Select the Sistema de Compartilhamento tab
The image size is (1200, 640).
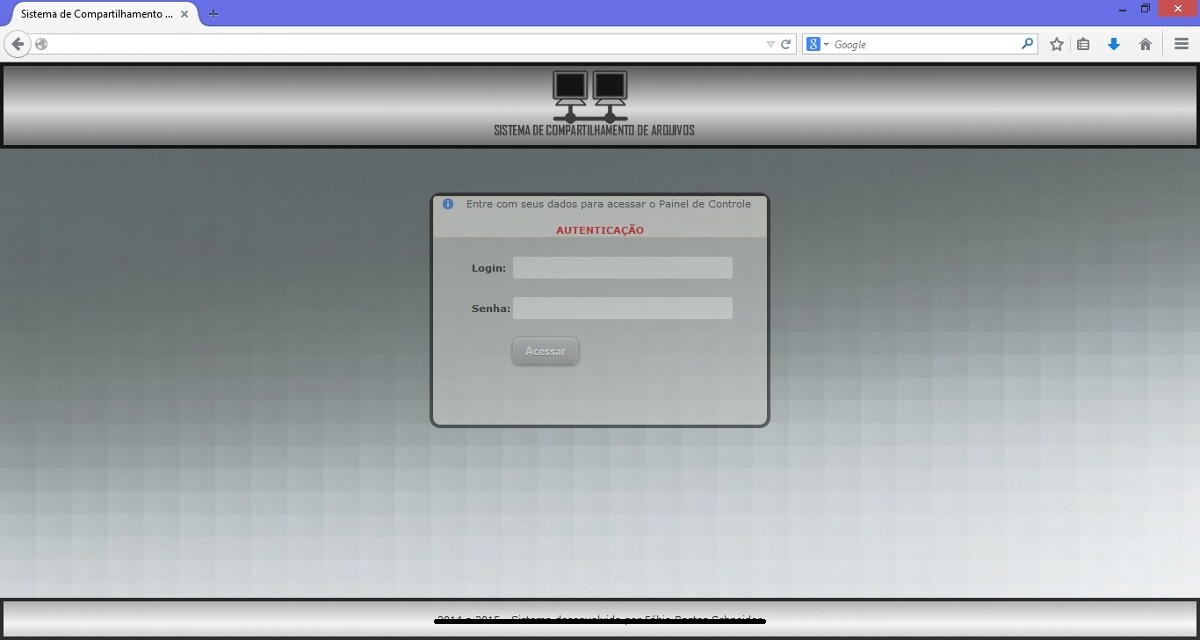click(96, 14)
